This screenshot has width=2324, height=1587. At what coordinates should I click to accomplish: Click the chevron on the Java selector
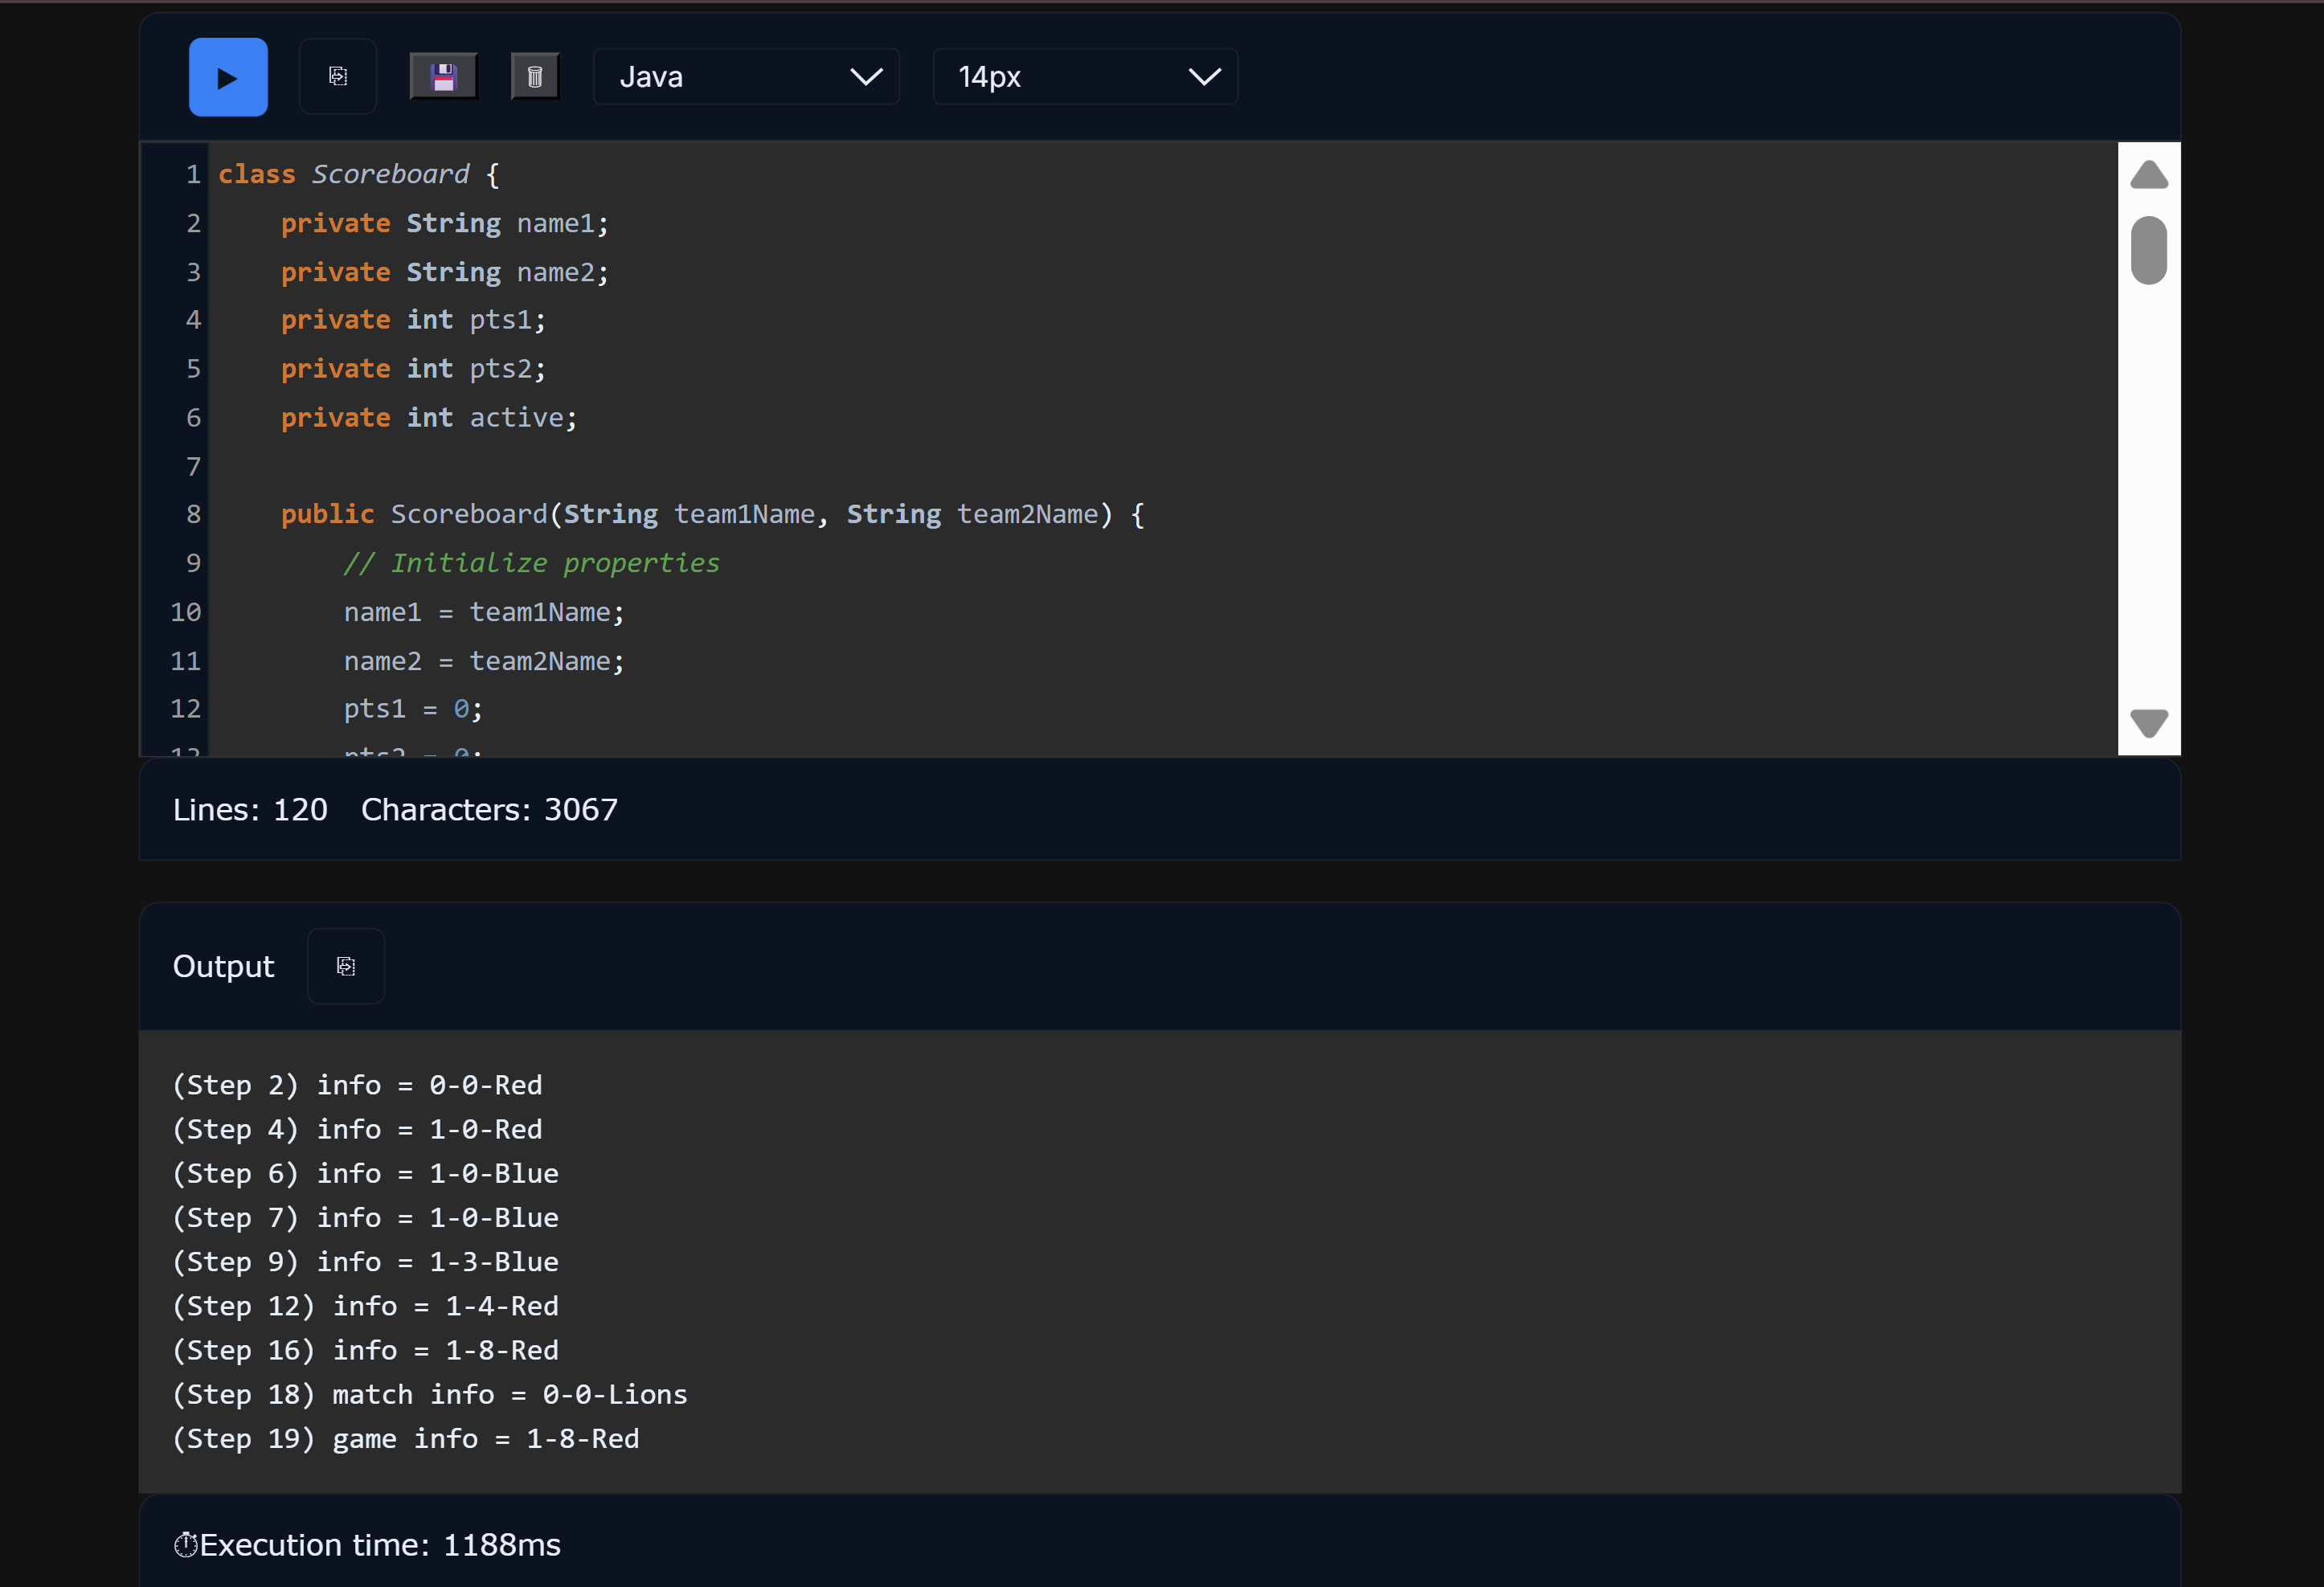pos(865,77)
